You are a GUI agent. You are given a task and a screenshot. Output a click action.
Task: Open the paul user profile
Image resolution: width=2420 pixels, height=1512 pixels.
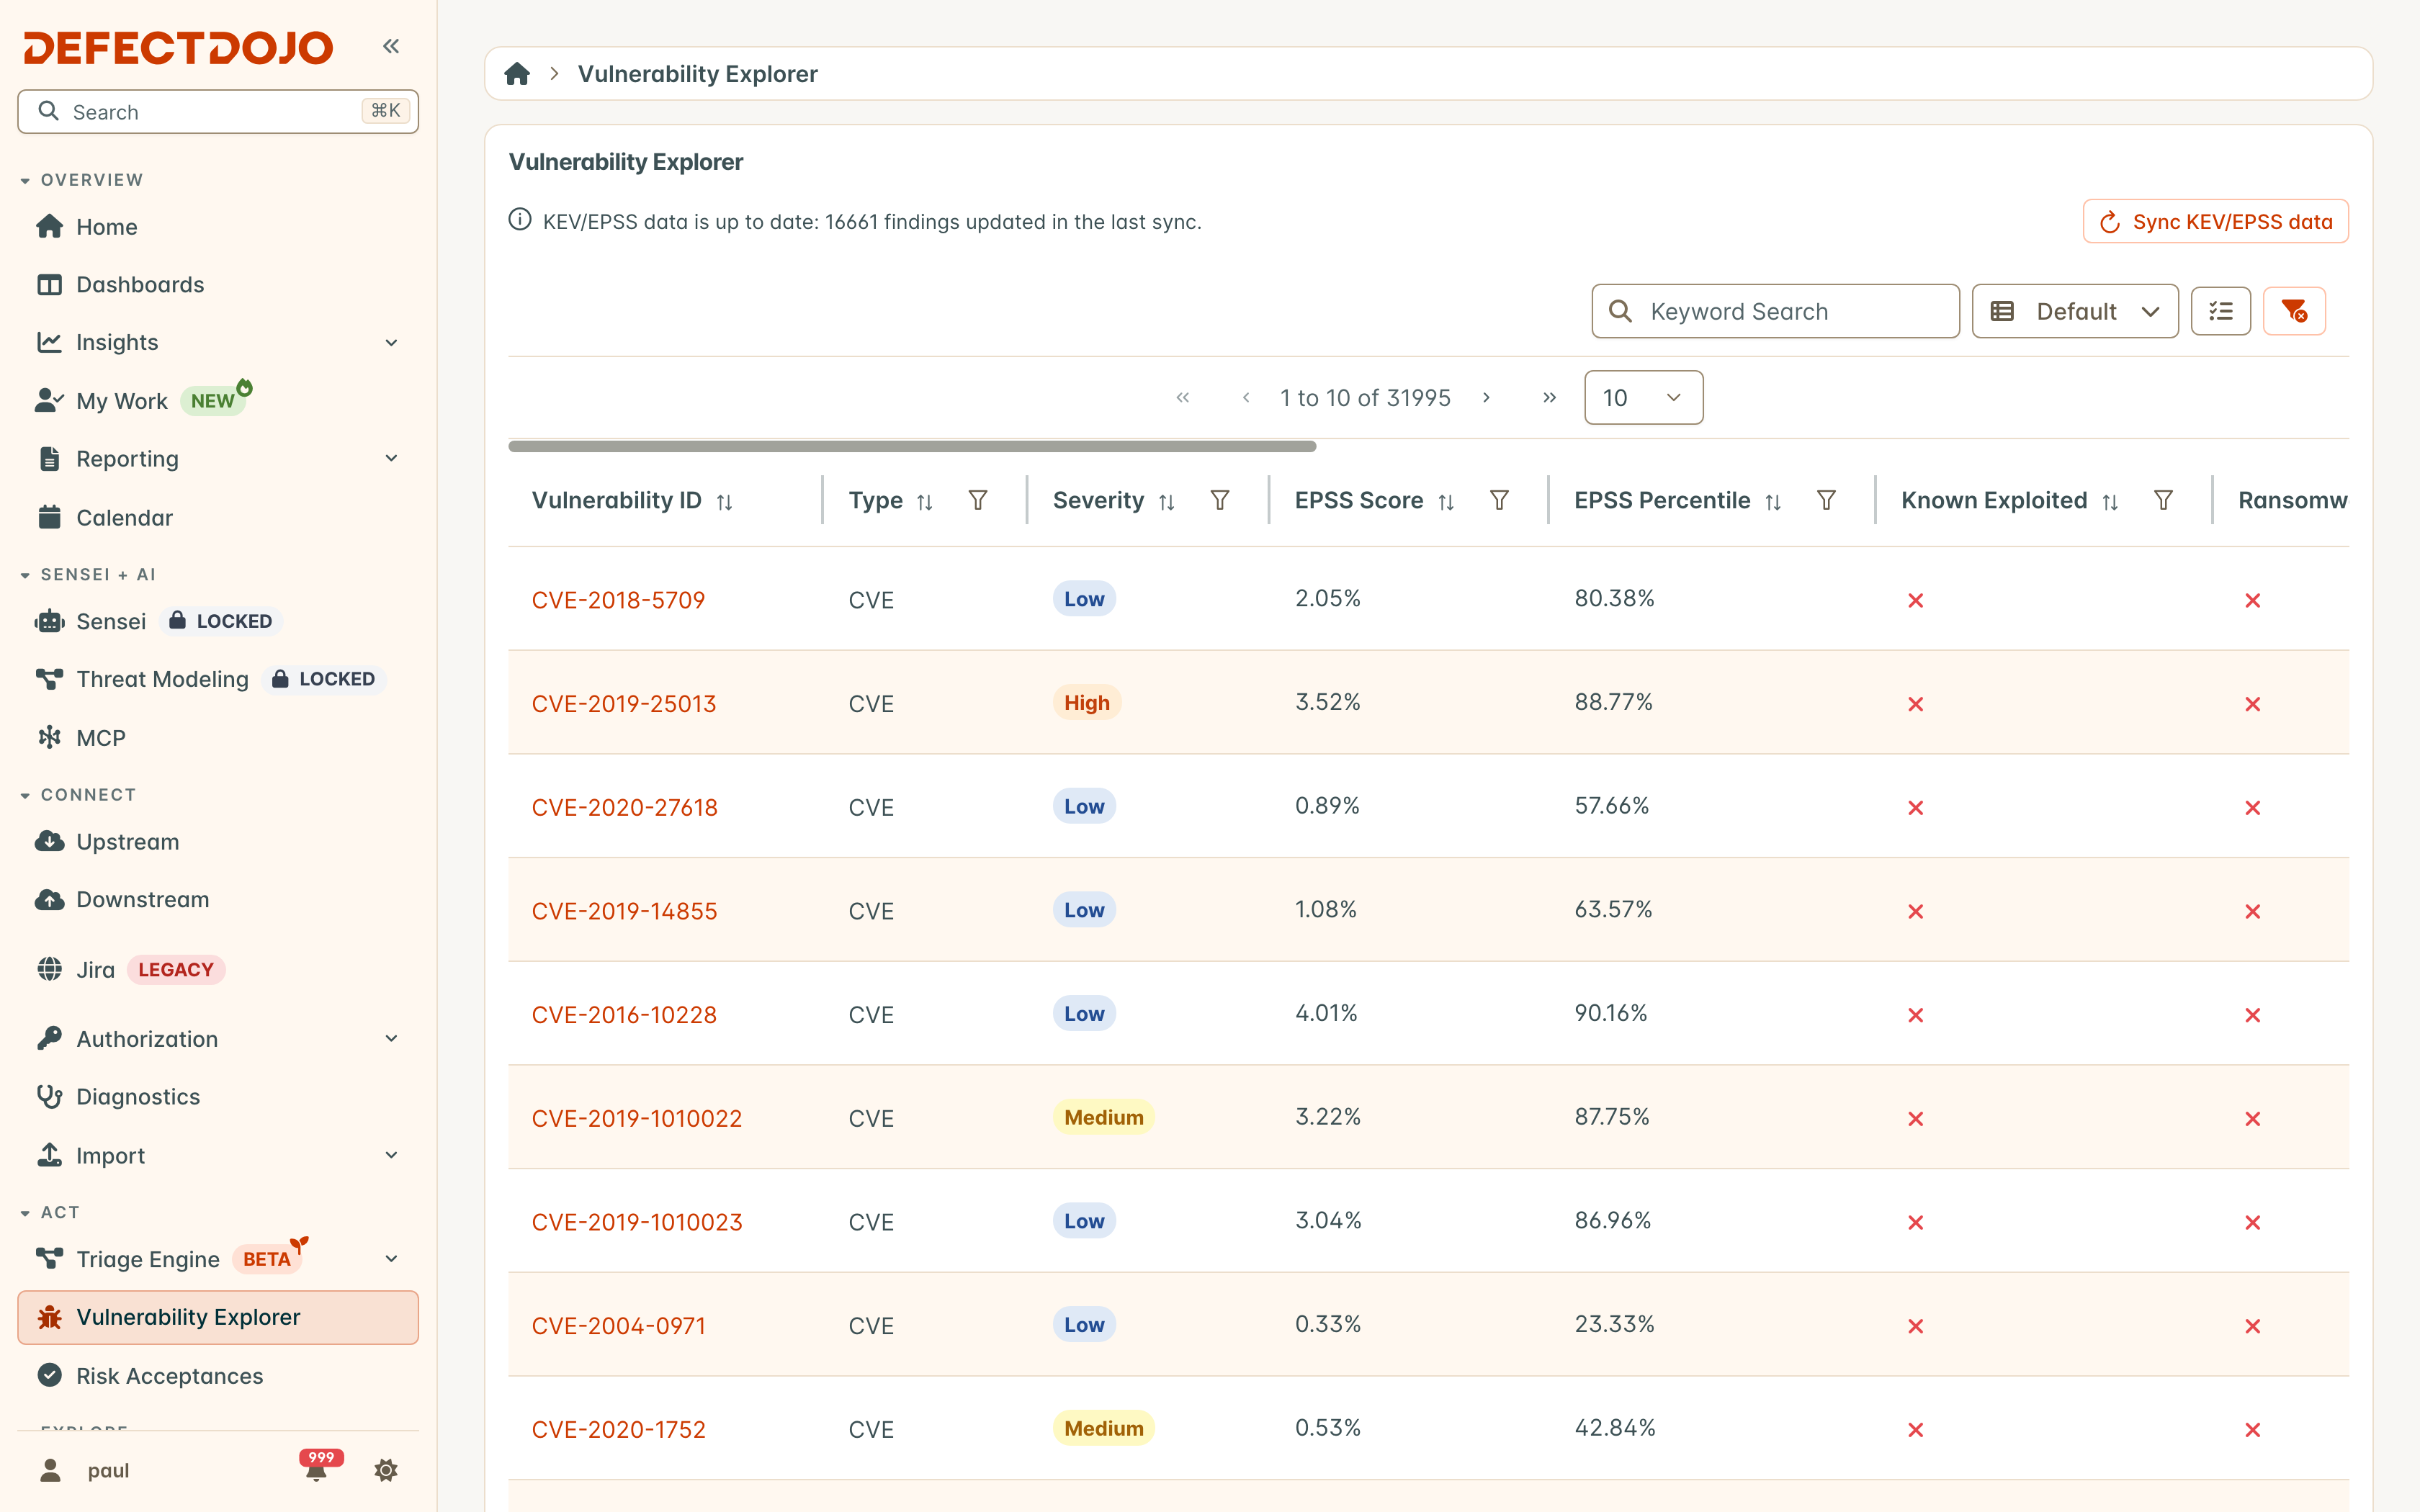click(x=86, y=1470)
